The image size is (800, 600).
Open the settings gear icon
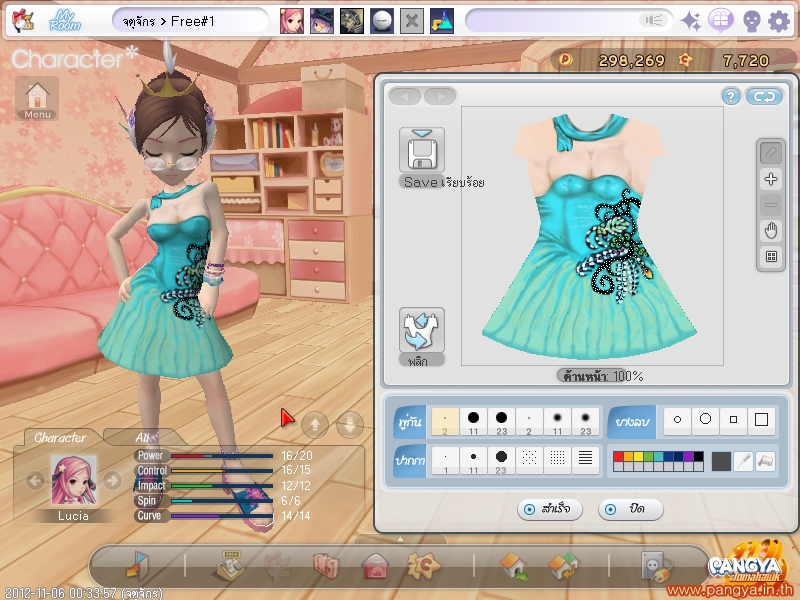click(x=779, y=21)
